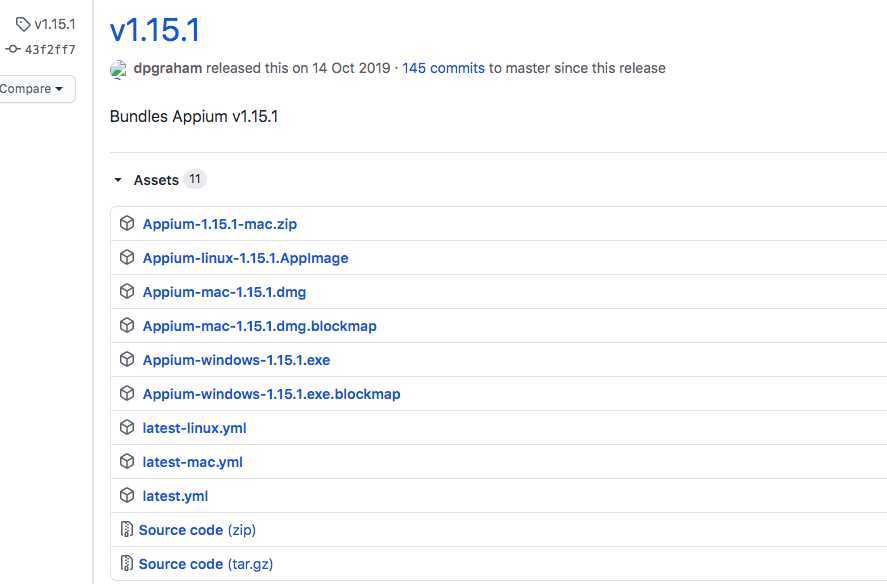887x584 pixels.
Task: Click the package icon for Appium-linux-1.15.1.AppImage
Action: point(127,257)
